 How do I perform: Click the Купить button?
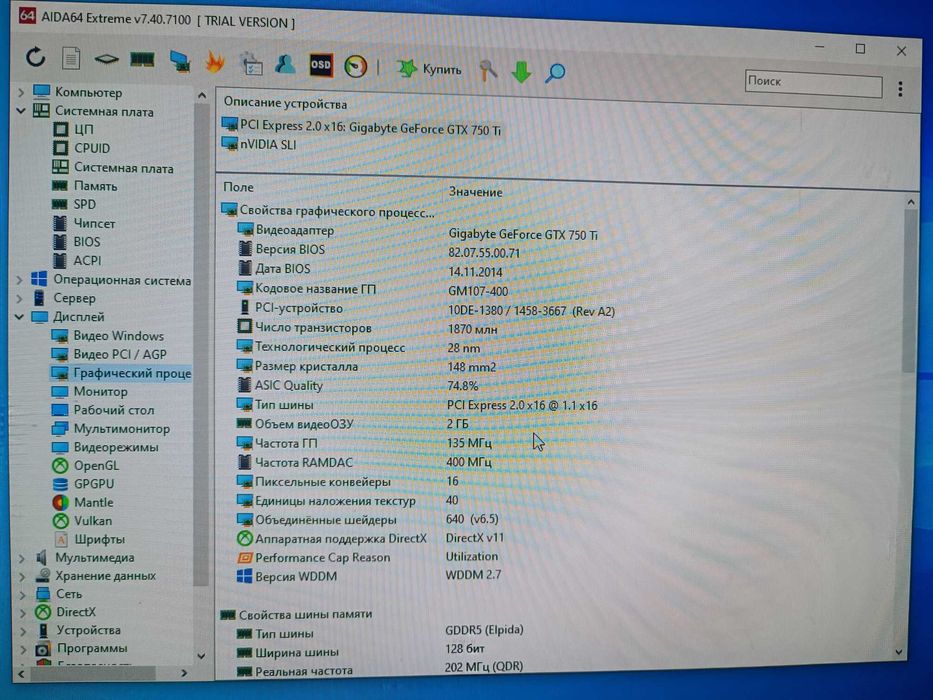(429, 69)
